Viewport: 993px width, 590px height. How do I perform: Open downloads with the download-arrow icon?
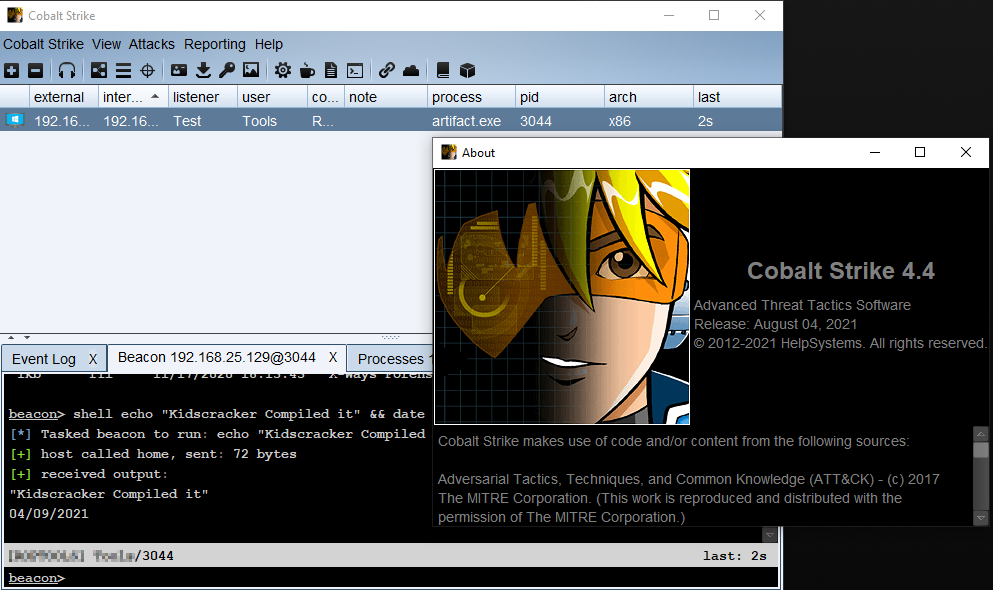tap(203, 70)
